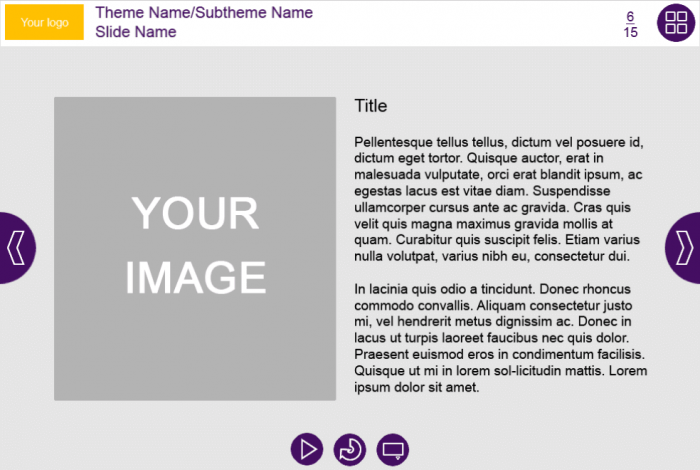Image resolution: width=700 pixels, height=470 pixels.
Task: Go to the next slide arrow
Action: click(x=684, y=247)
